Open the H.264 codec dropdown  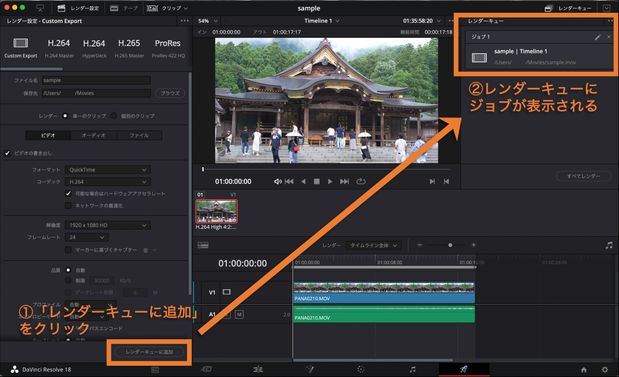coord(107,182)
